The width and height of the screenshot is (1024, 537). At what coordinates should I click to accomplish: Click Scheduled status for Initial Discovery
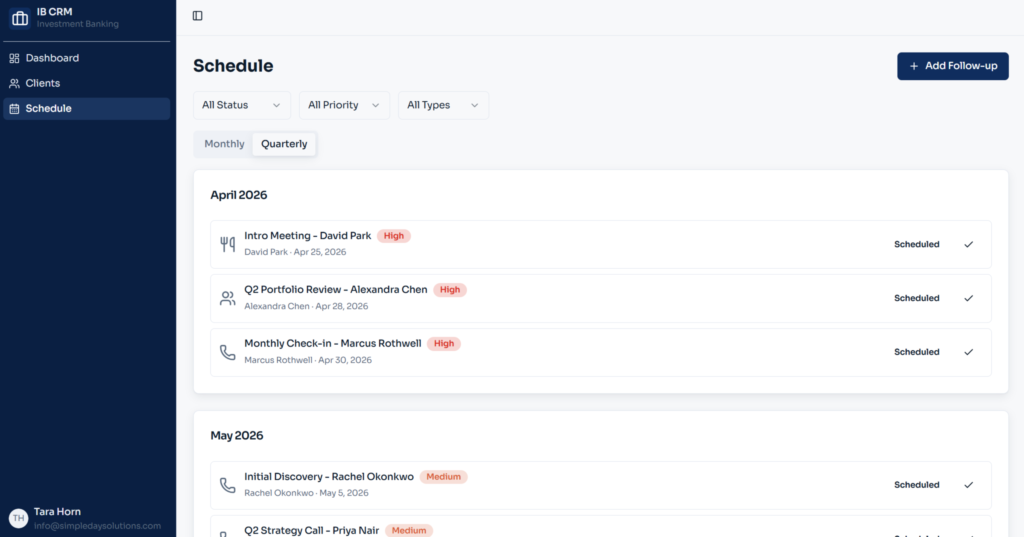tap(916, 485)
